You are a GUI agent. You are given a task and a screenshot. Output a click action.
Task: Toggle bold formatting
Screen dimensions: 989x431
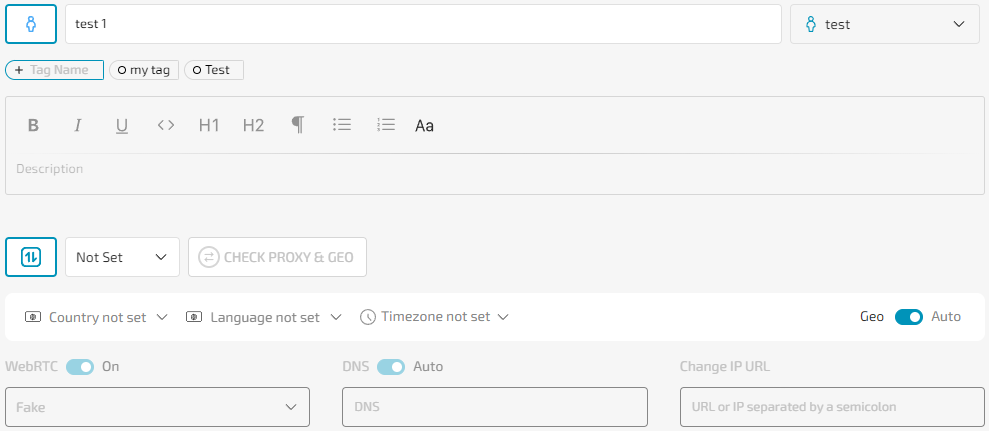pyautogui.click(x=33, y=126)
